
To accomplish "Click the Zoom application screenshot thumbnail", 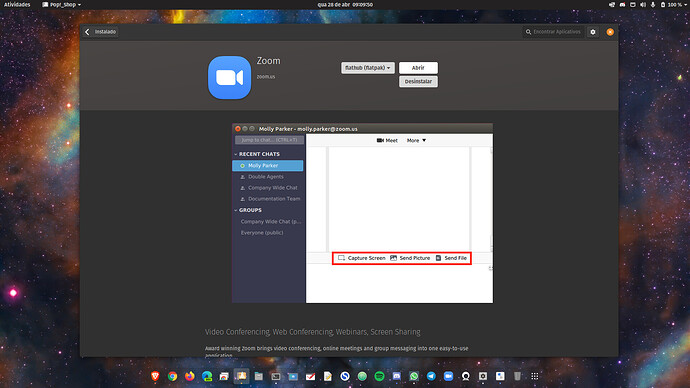I will 363,213.
